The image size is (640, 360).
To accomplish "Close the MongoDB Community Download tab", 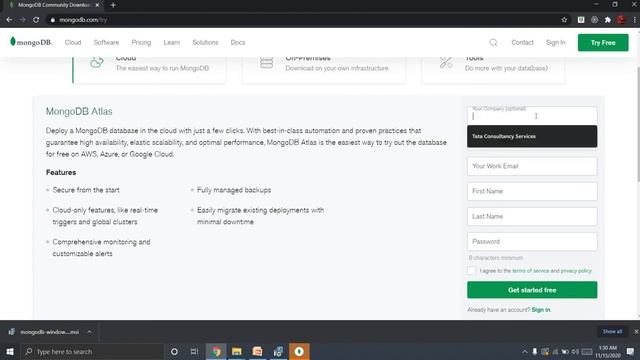I will pos(97,5).
